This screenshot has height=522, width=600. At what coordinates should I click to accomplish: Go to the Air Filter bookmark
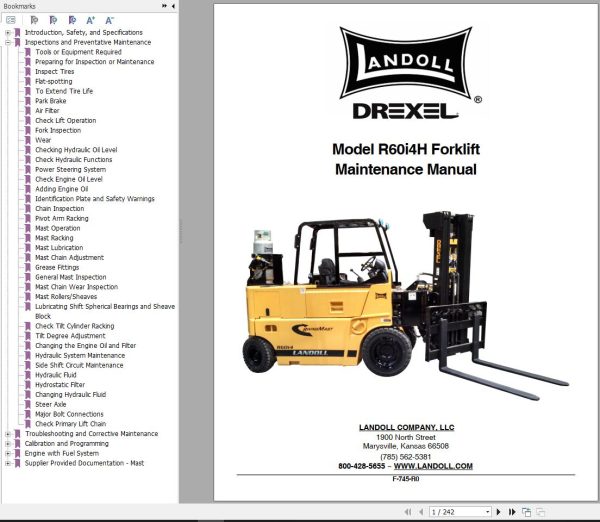pyautogui.click(x=47, y=111)
